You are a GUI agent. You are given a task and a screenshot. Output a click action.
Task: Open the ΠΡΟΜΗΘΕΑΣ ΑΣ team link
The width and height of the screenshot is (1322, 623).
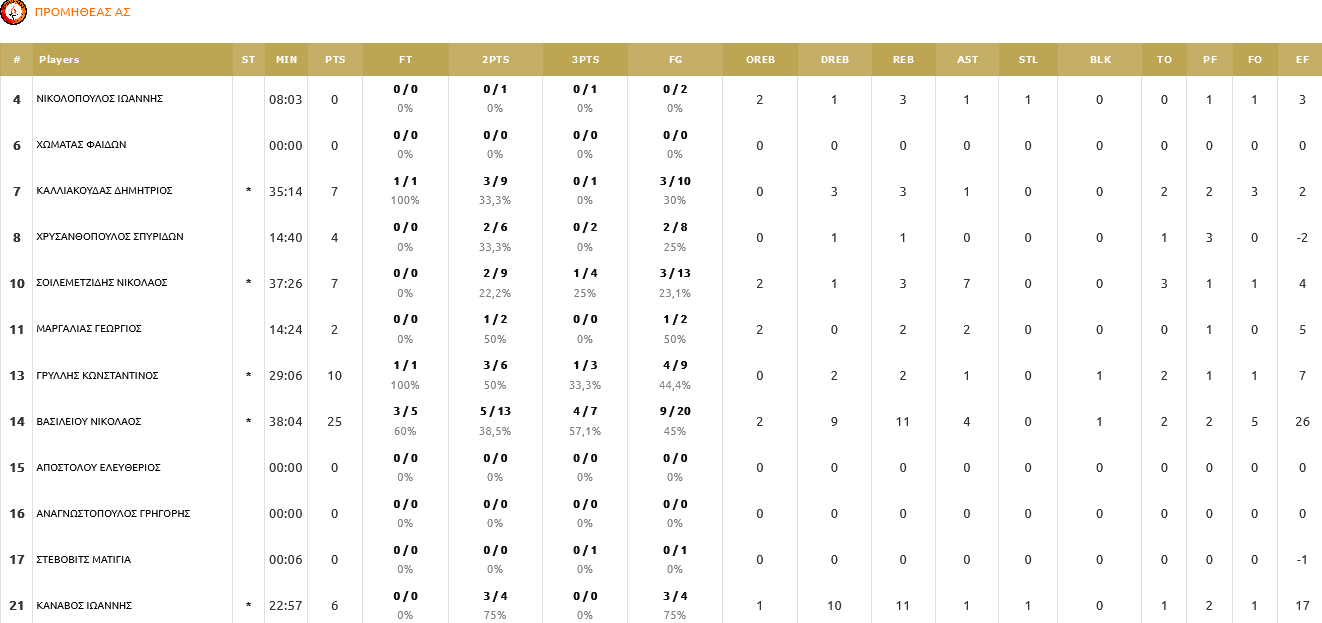point(82,12)
